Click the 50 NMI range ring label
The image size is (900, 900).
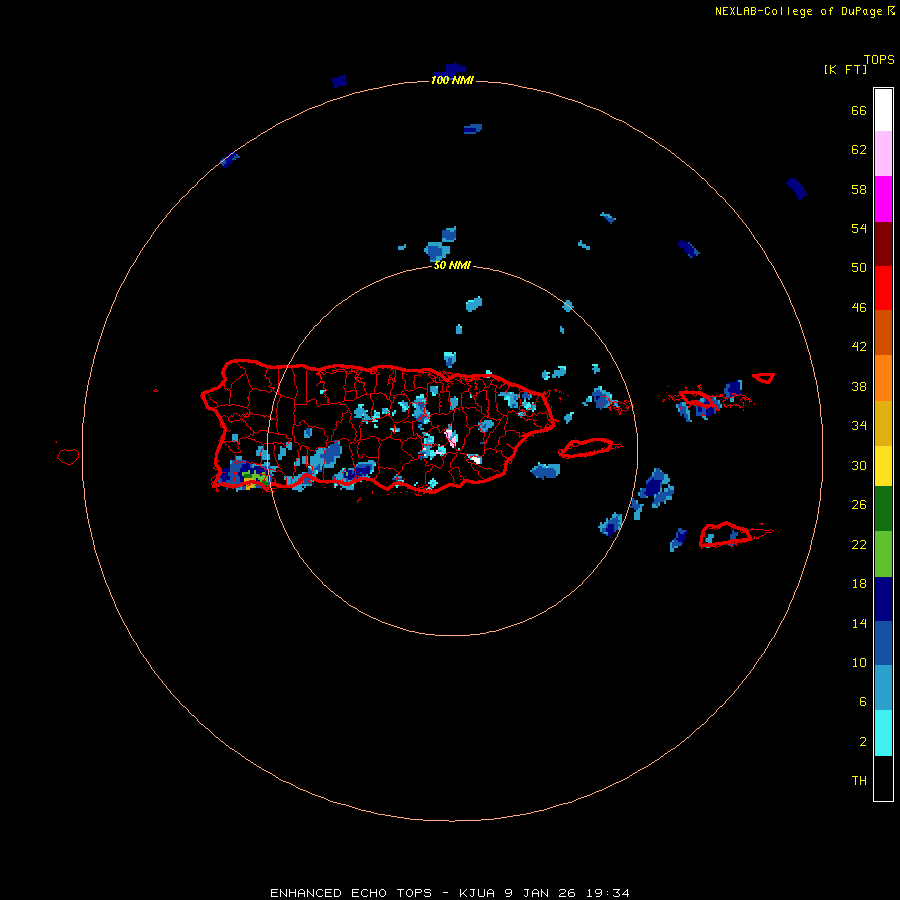click(x=452, y=265)
